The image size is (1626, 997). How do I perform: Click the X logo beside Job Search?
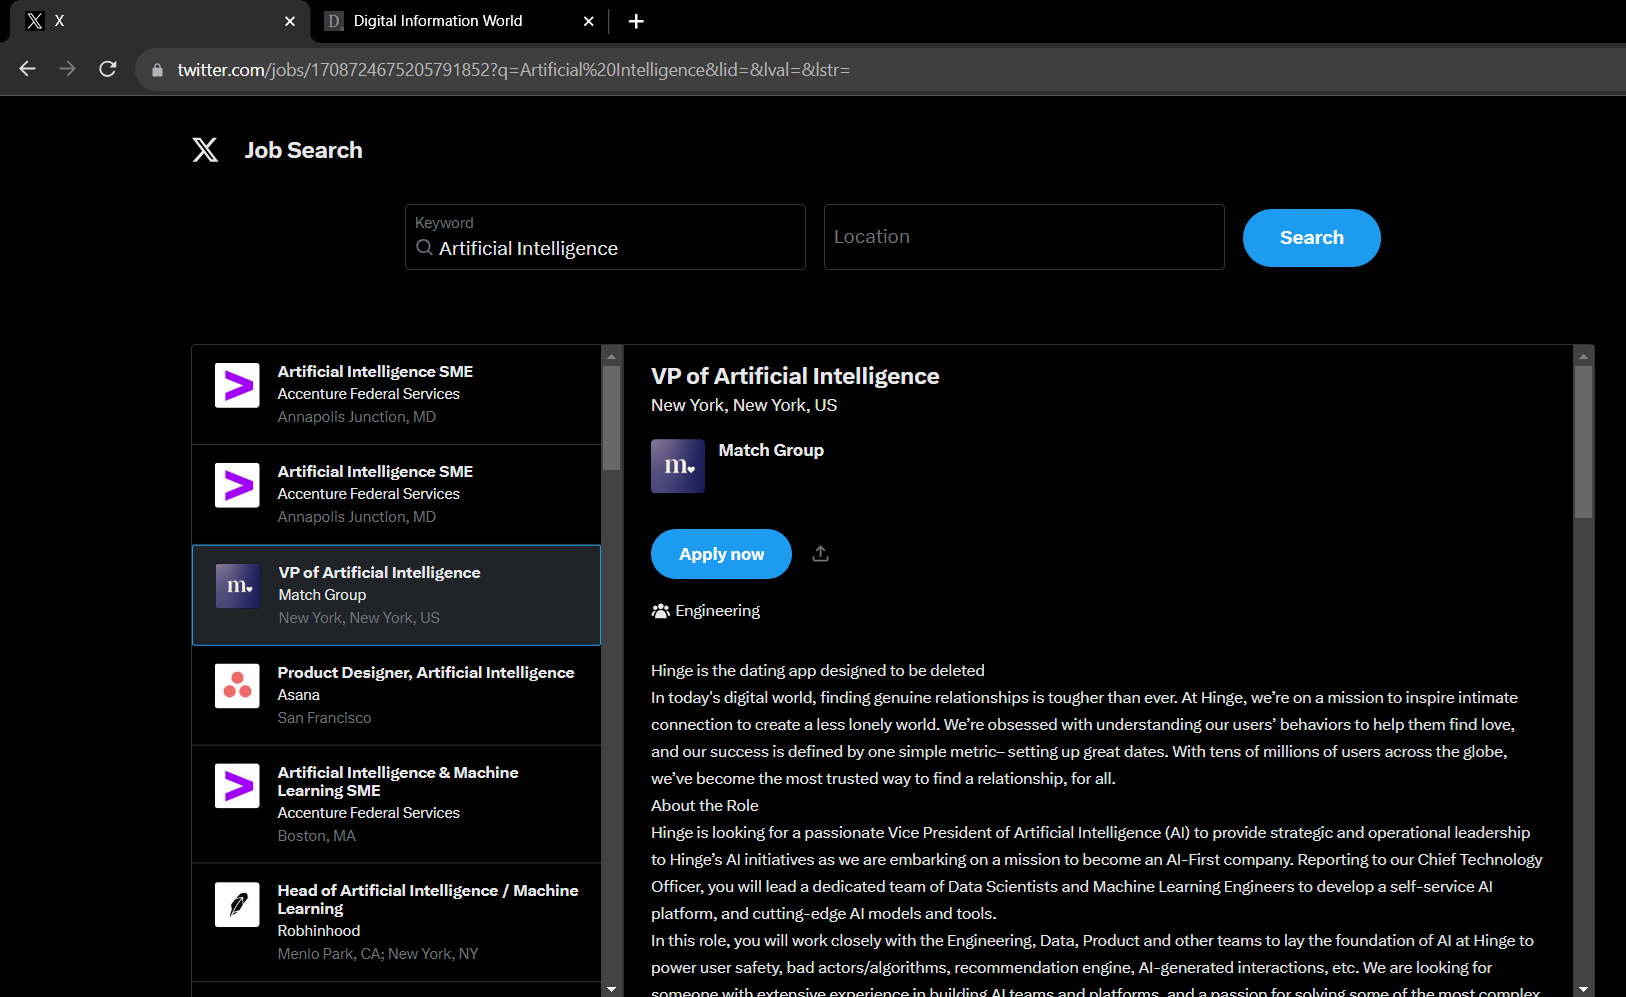(x=205, y=150)
